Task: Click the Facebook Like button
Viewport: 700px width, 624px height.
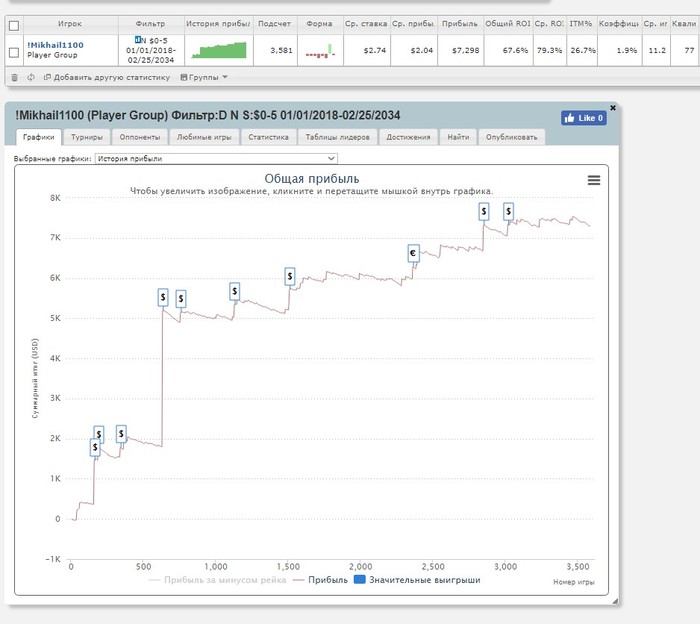Action: [583, 118]
